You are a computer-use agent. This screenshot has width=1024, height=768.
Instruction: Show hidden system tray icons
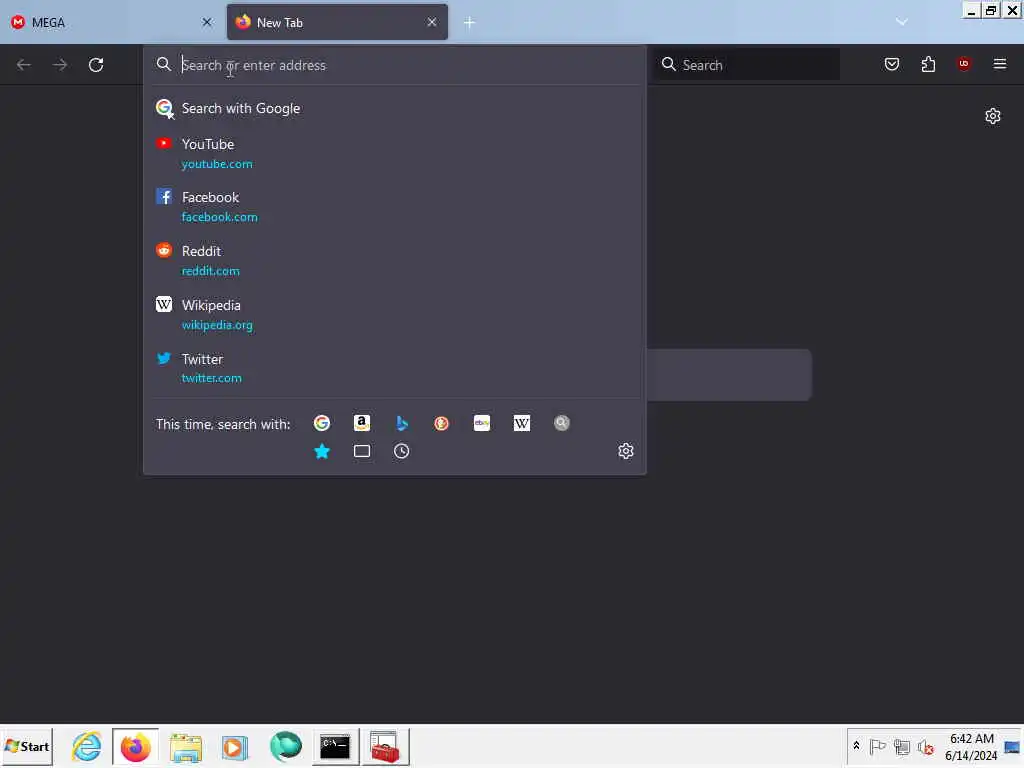point(856,746)
